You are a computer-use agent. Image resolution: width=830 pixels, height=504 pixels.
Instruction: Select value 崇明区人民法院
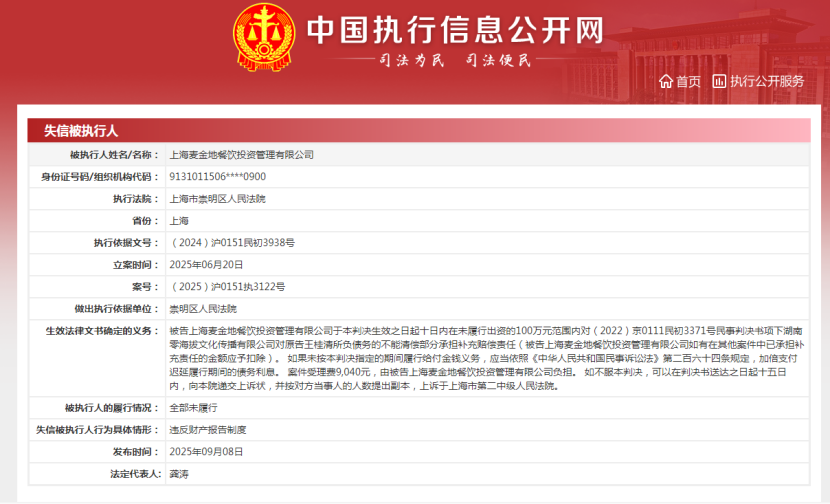(203, 309)
